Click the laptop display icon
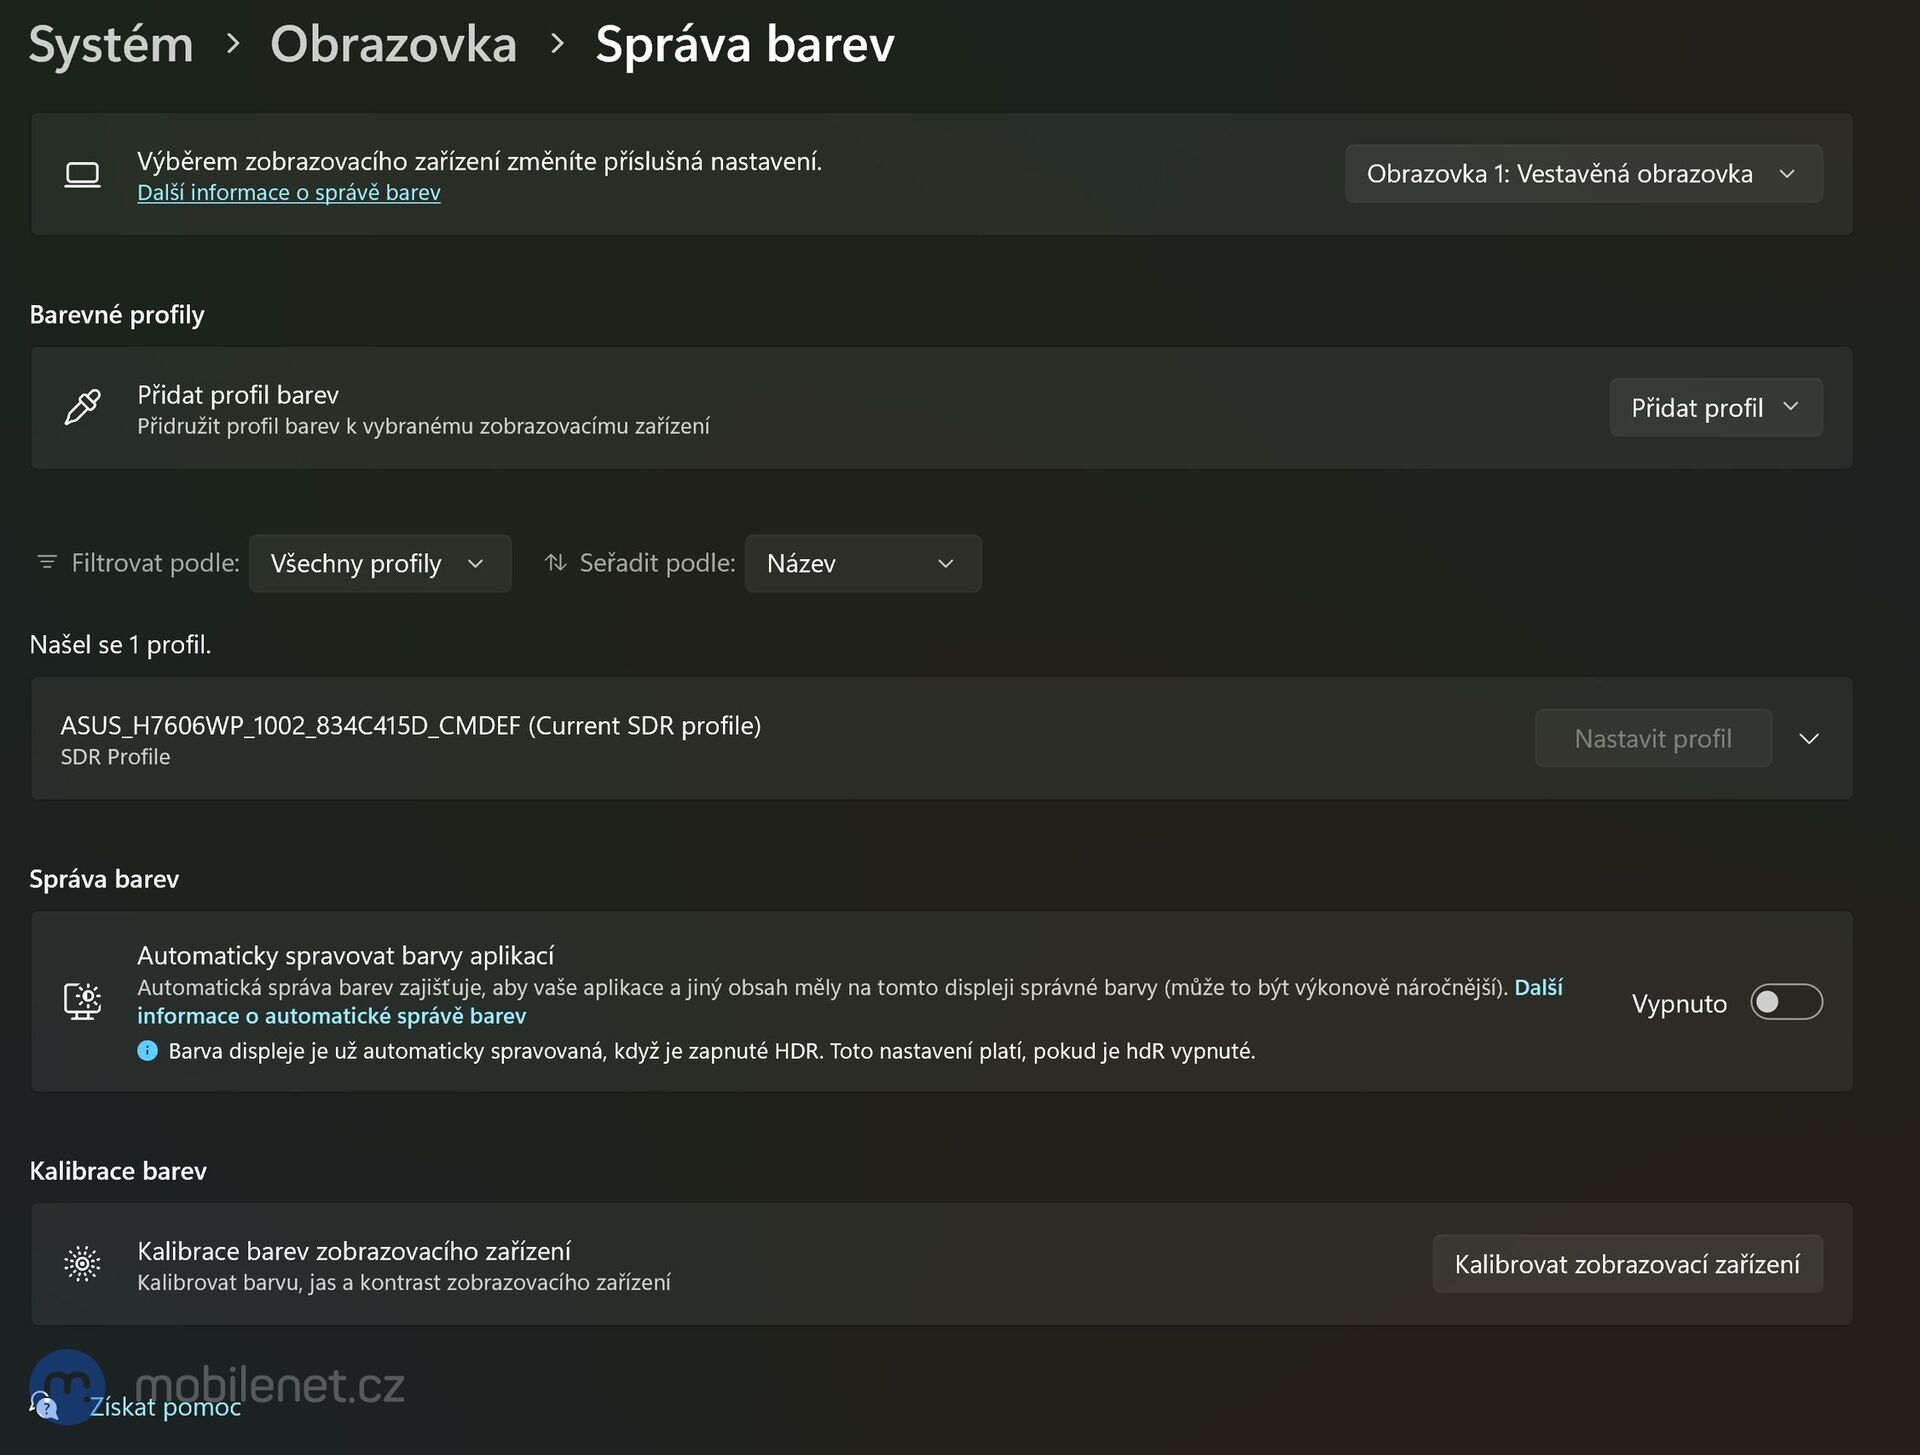 pos(82,175)
